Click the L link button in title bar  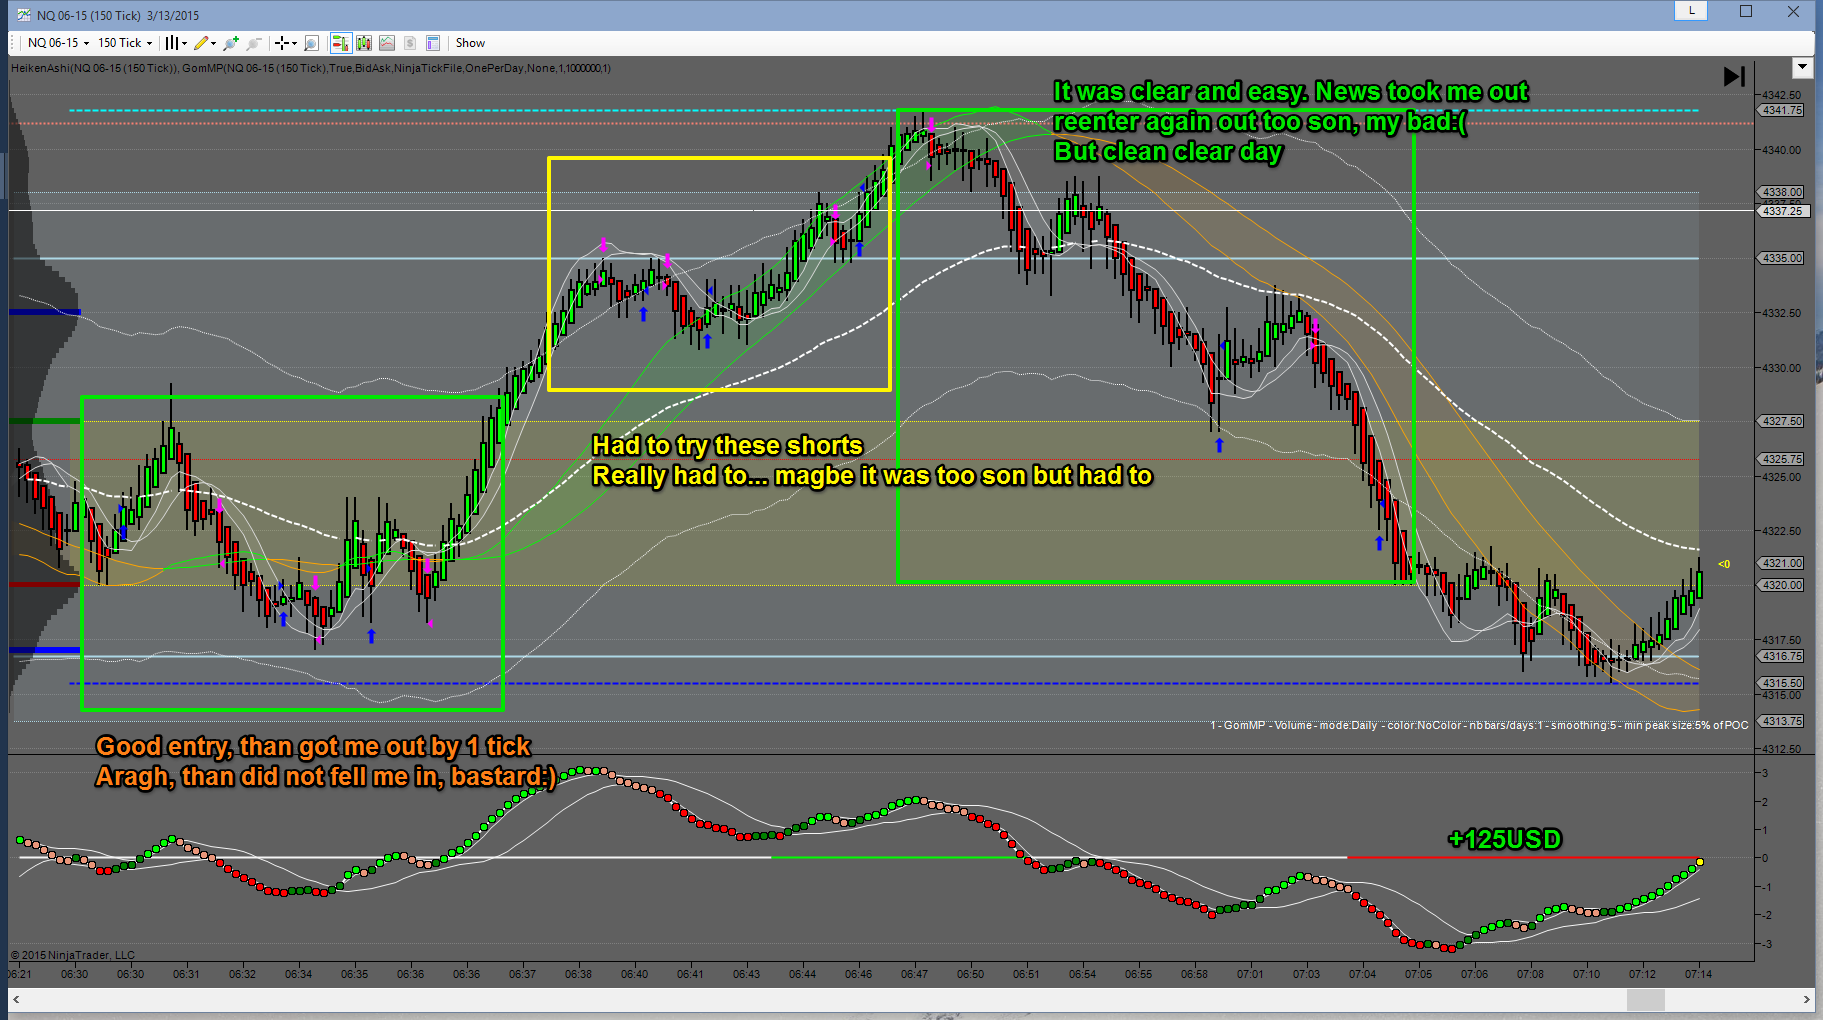1692,11
